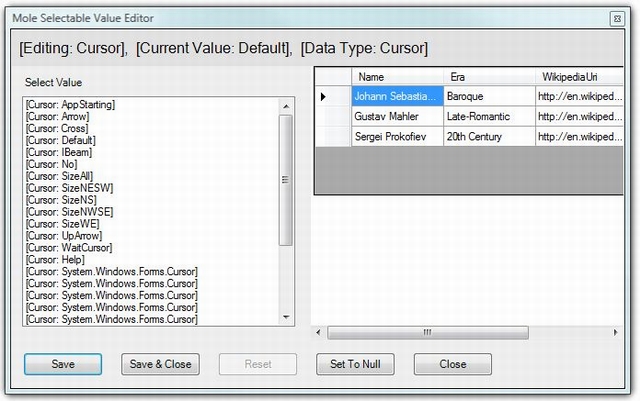Click the current row indicator arrow
640x401 pixels.
point(323,97)
